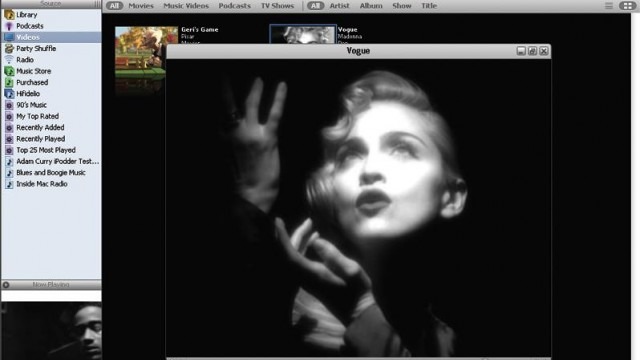Group videos by Title

coord(429,6)
